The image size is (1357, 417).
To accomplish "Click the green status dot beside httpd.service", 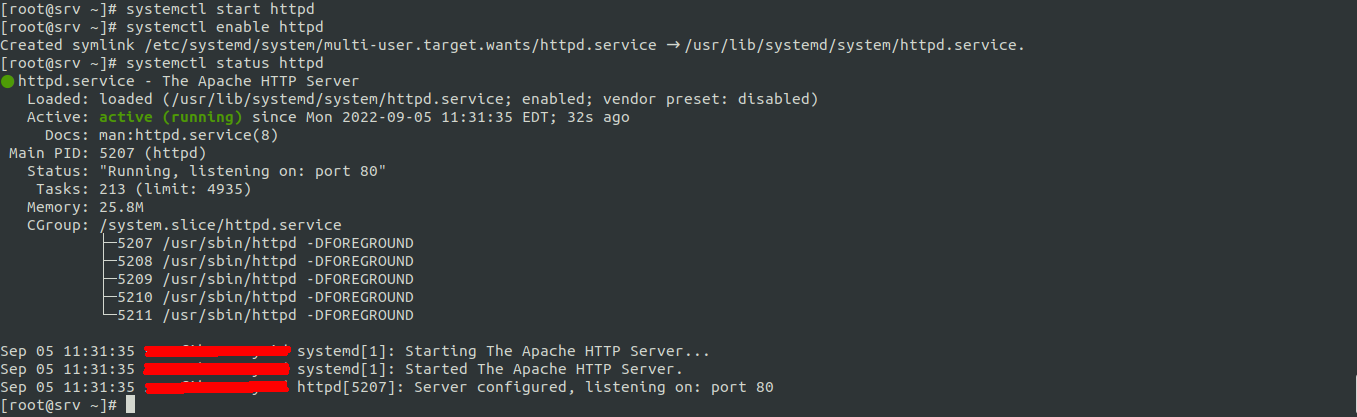I will [x=7, y=81].
